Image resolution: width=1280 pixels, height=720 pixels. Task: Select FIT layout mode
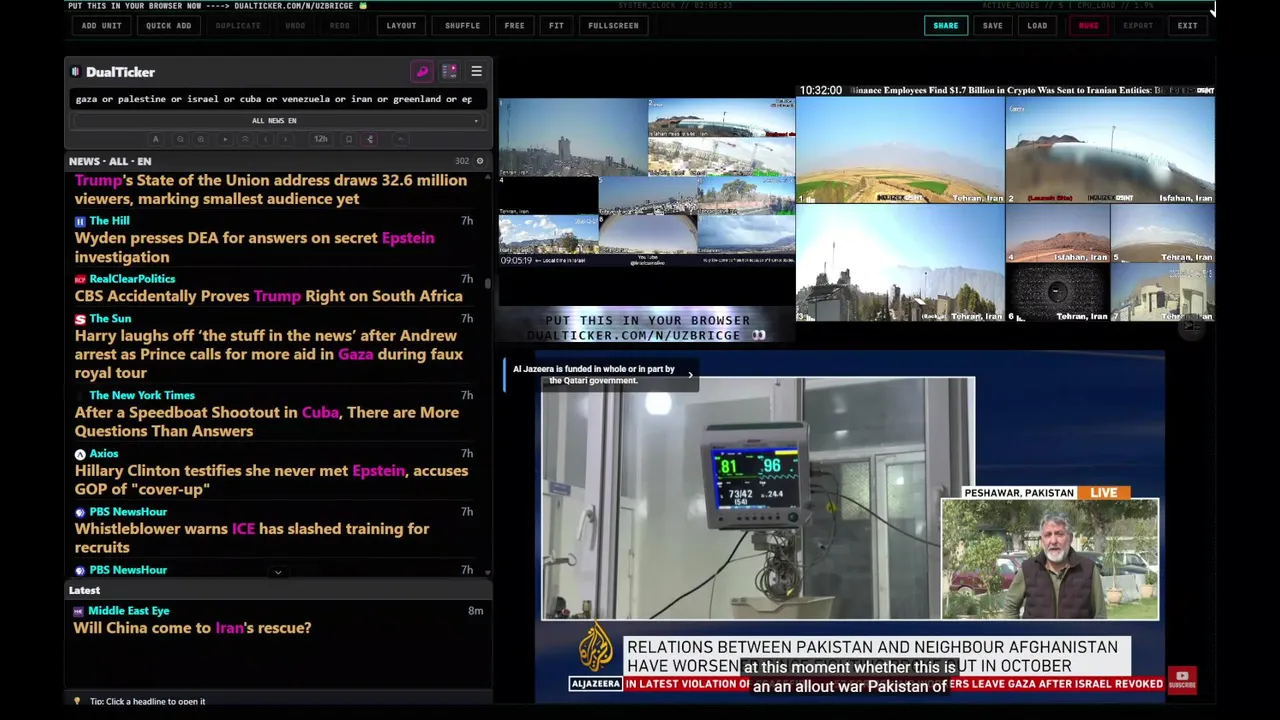click(556, 25)
